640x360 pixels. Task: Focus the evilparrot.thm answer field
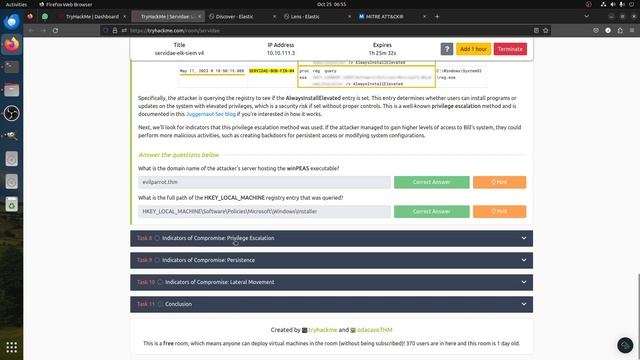coord(264,182)
